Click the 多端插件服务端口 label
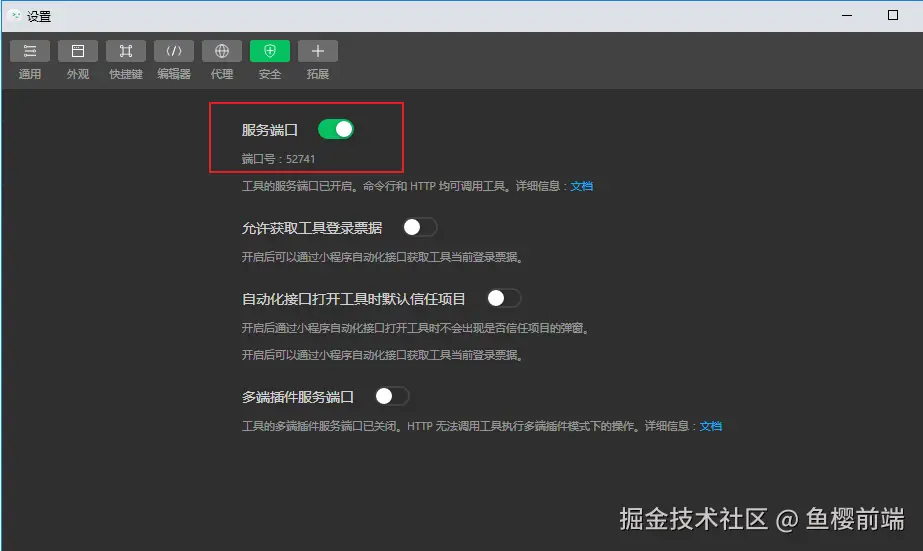 (x=298, y=397)
